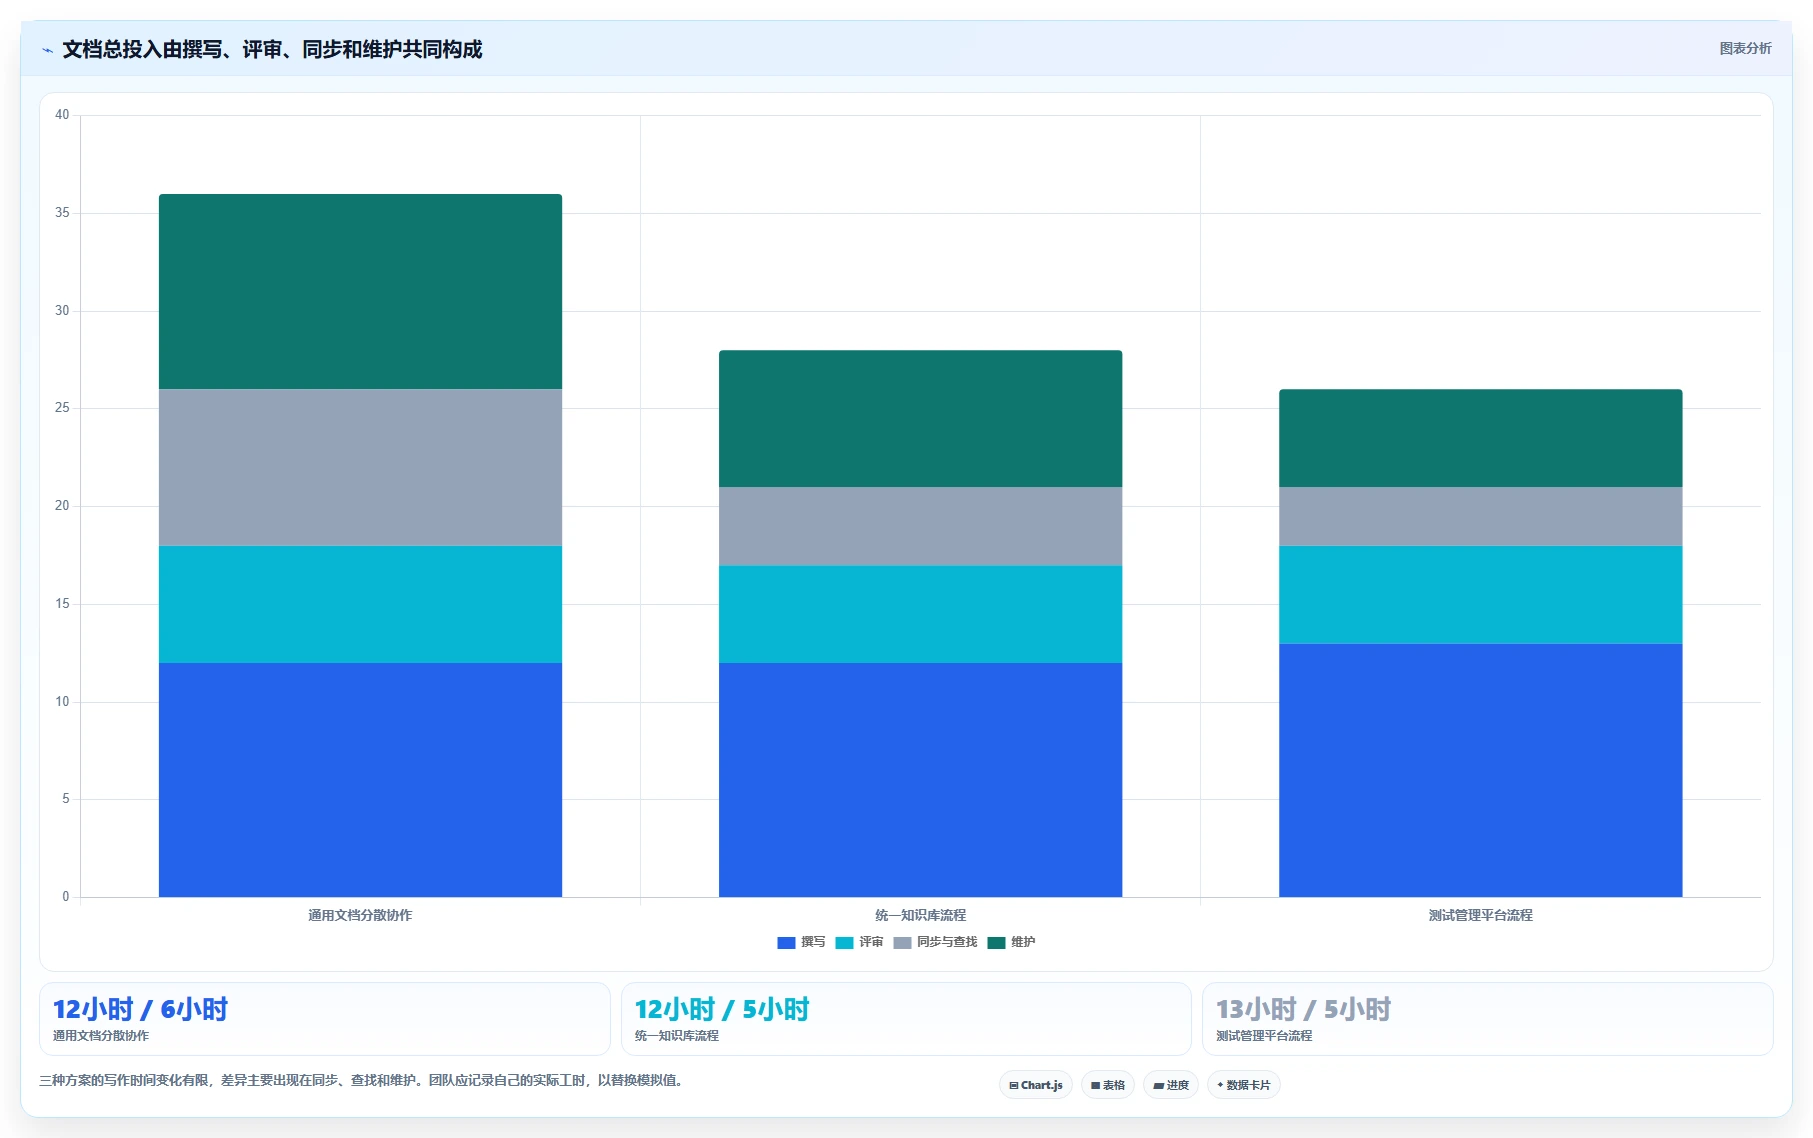Click the y-axis value 35
The image size is (1813, 1138).
click(62, 213)
